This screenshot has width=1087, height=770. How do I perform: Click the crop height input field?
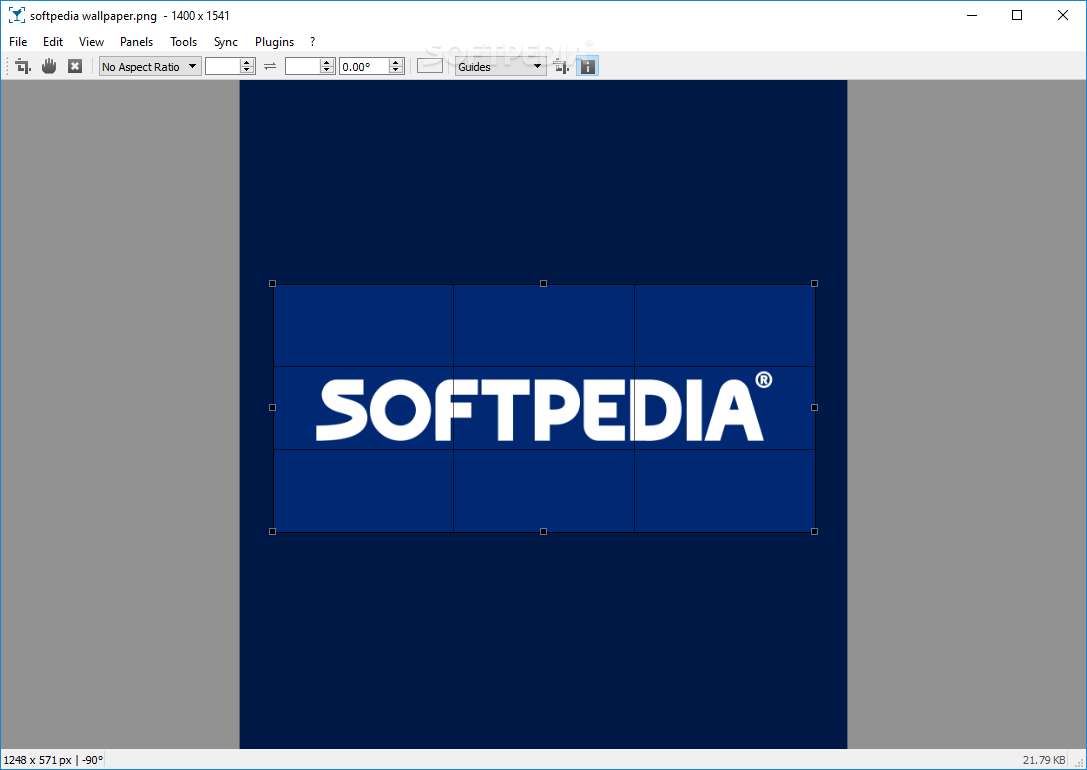click(302, 67)
